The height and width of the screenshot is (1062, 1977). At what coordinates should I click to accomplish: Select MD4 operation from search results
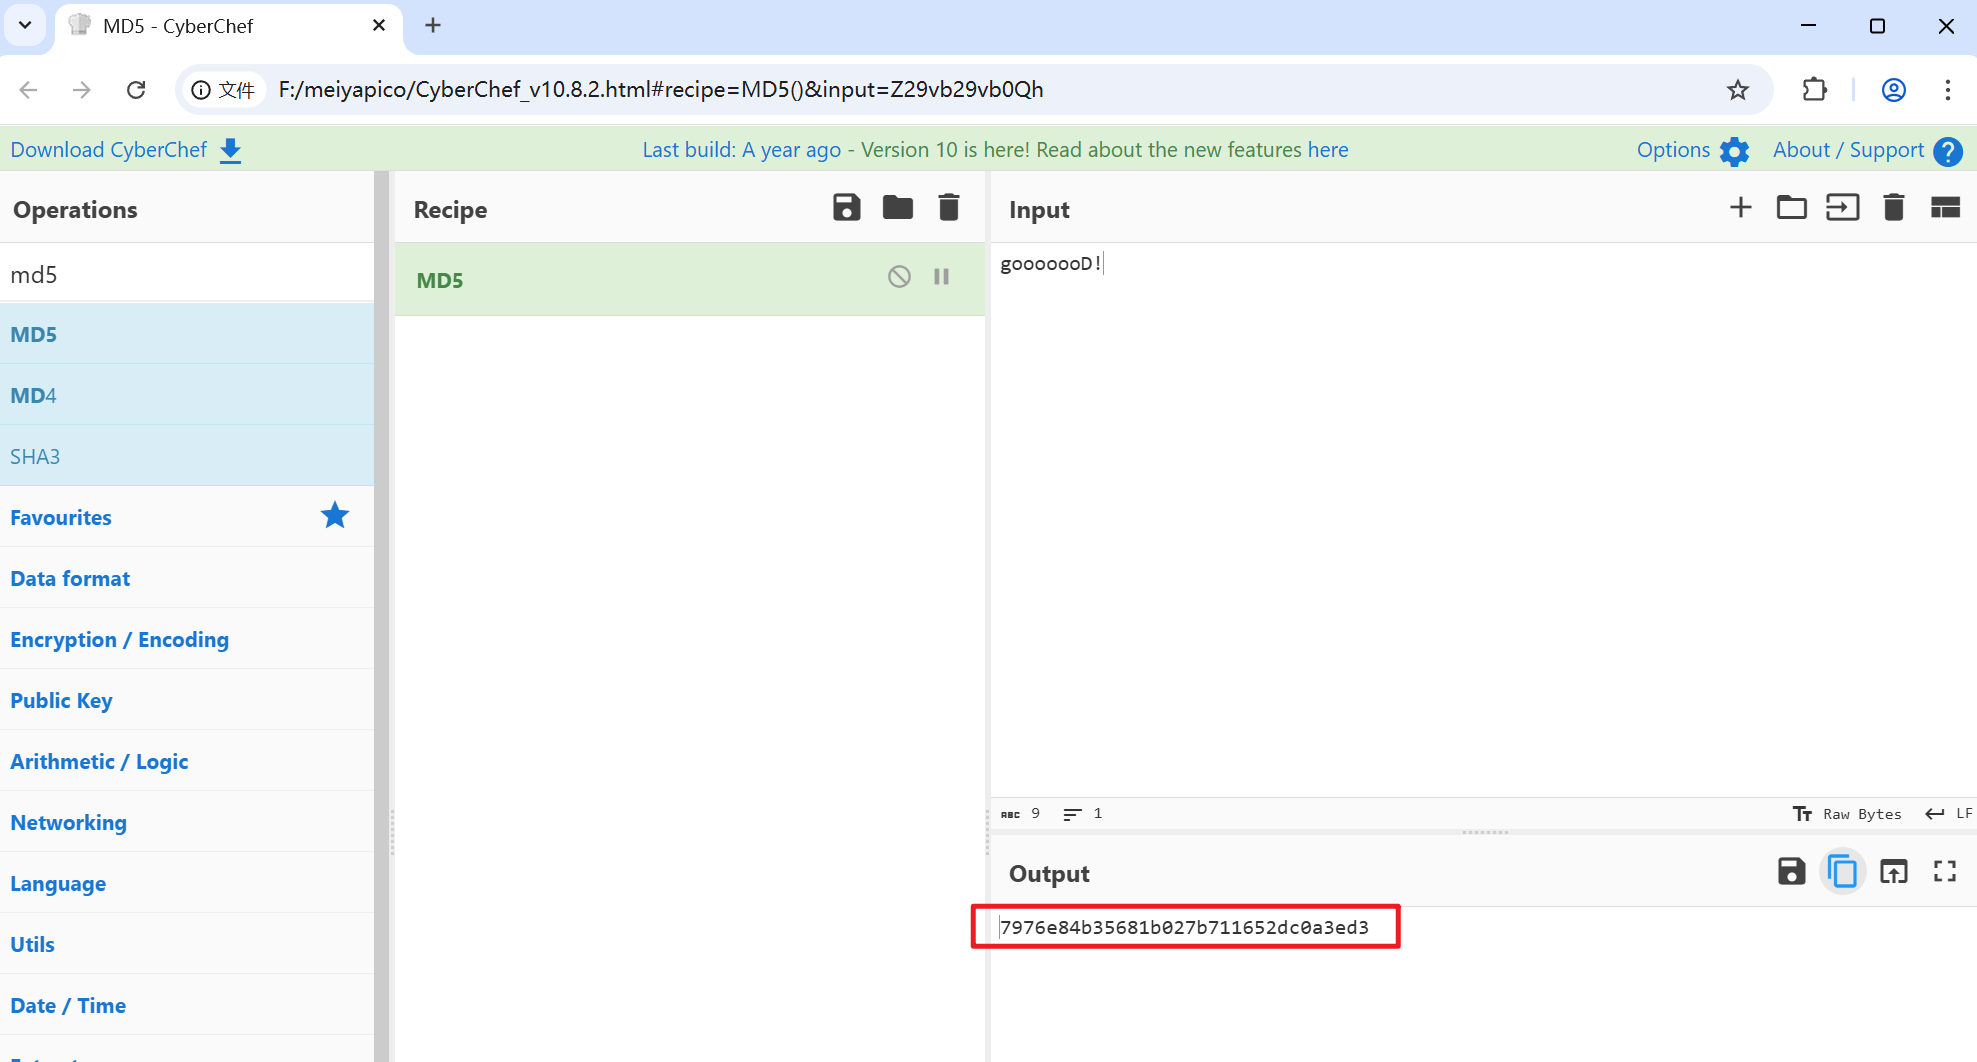(34, 395)
